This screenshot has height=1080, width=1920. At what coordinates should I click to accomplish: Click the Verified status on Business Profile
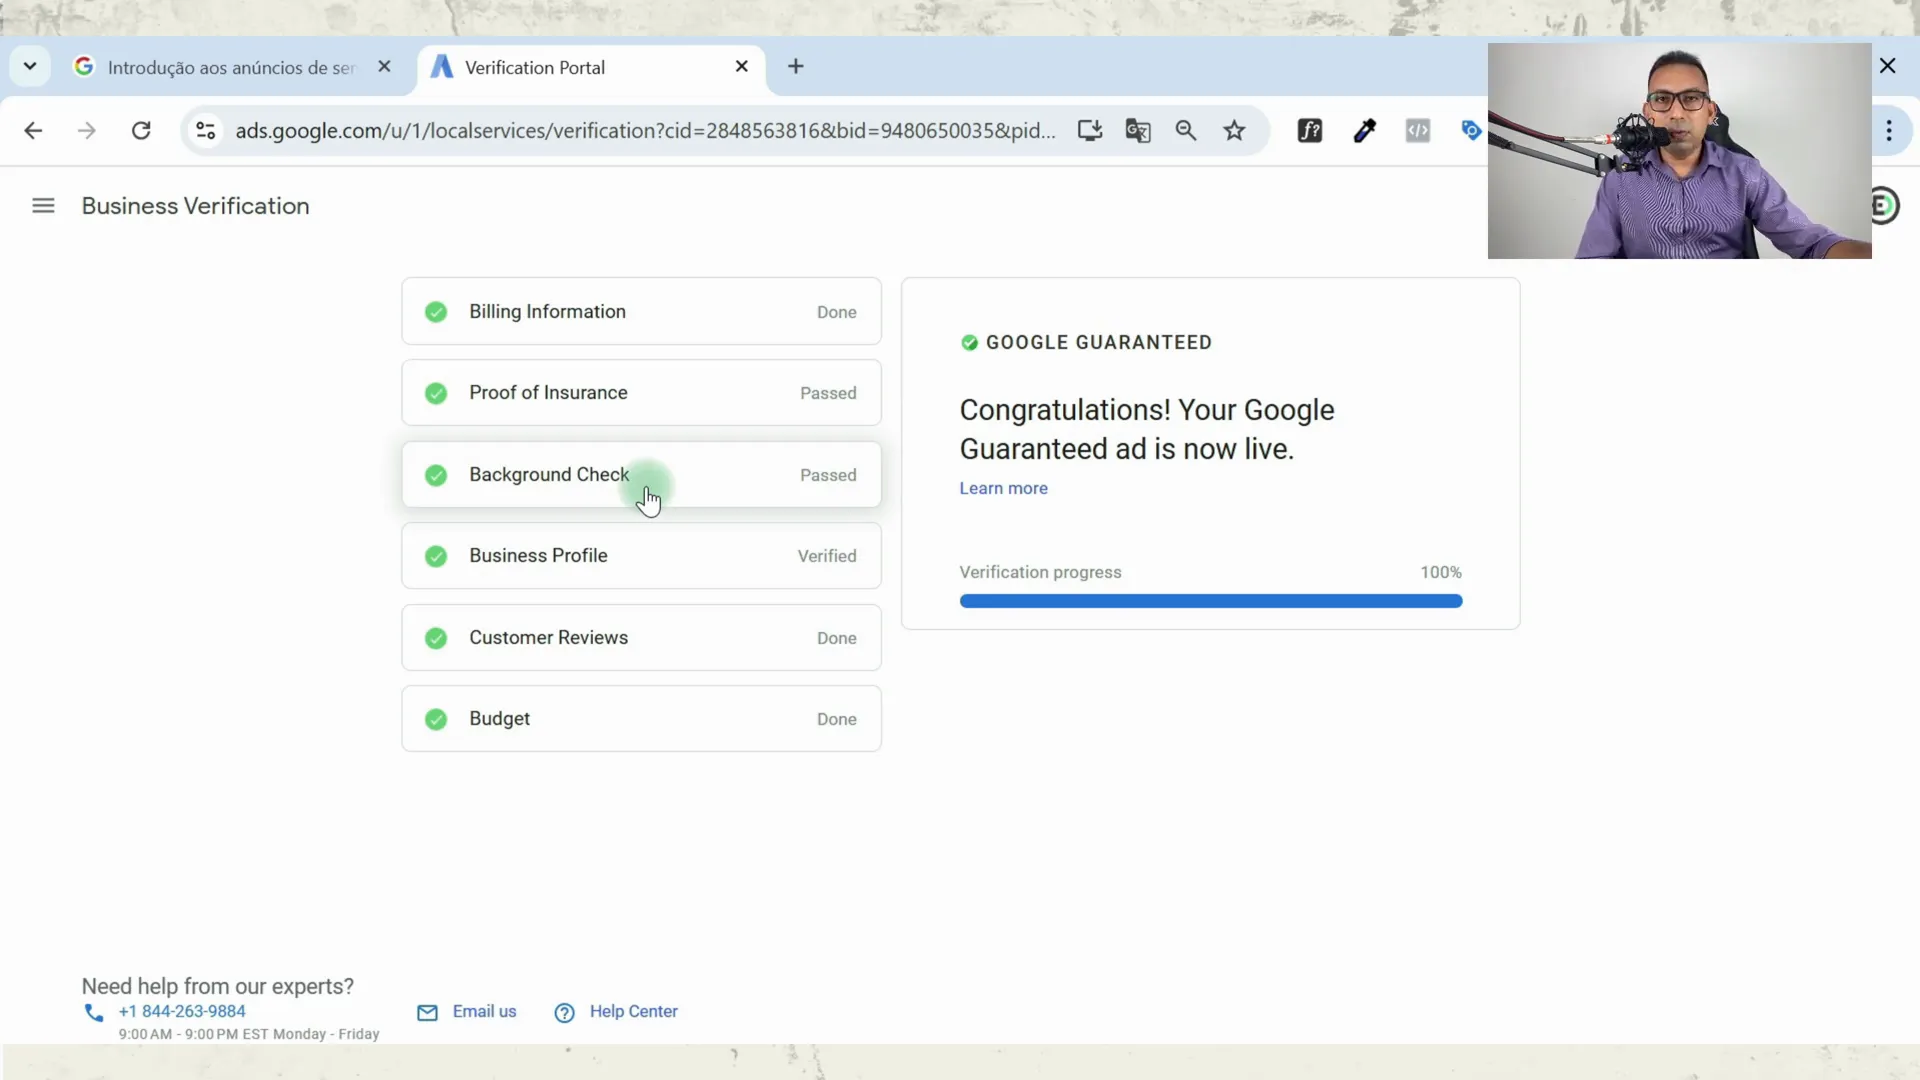(x=827, y=556)
